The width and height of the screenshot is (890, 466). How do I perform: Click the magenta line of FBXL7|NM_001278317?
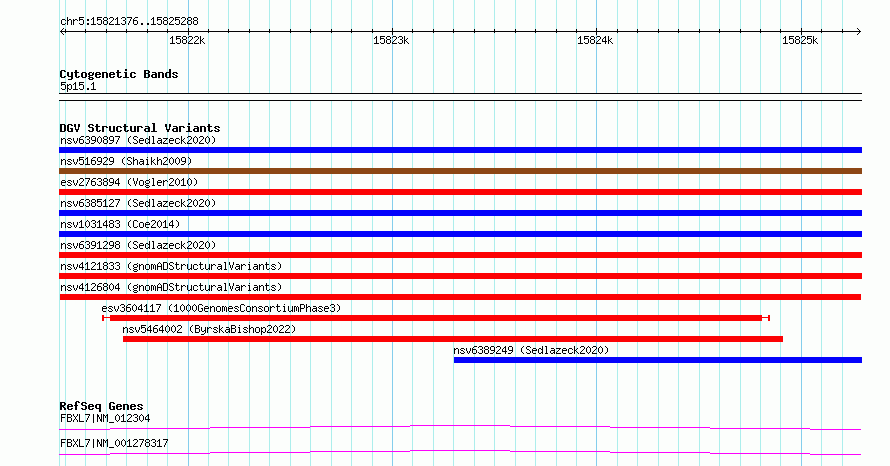tap(460, 452)
